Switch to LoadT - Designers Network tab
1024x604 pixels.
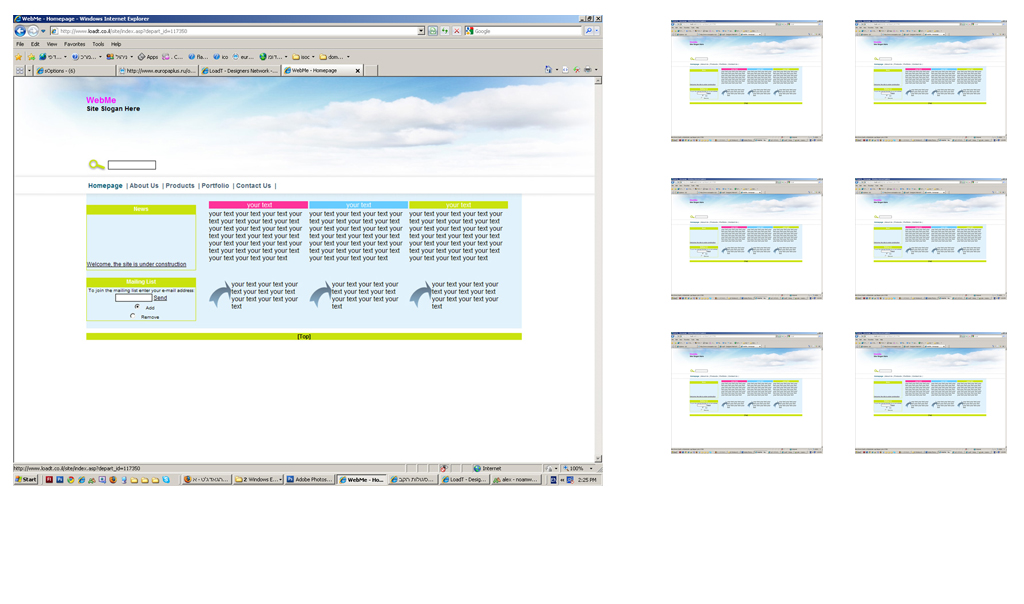[240, 71]
